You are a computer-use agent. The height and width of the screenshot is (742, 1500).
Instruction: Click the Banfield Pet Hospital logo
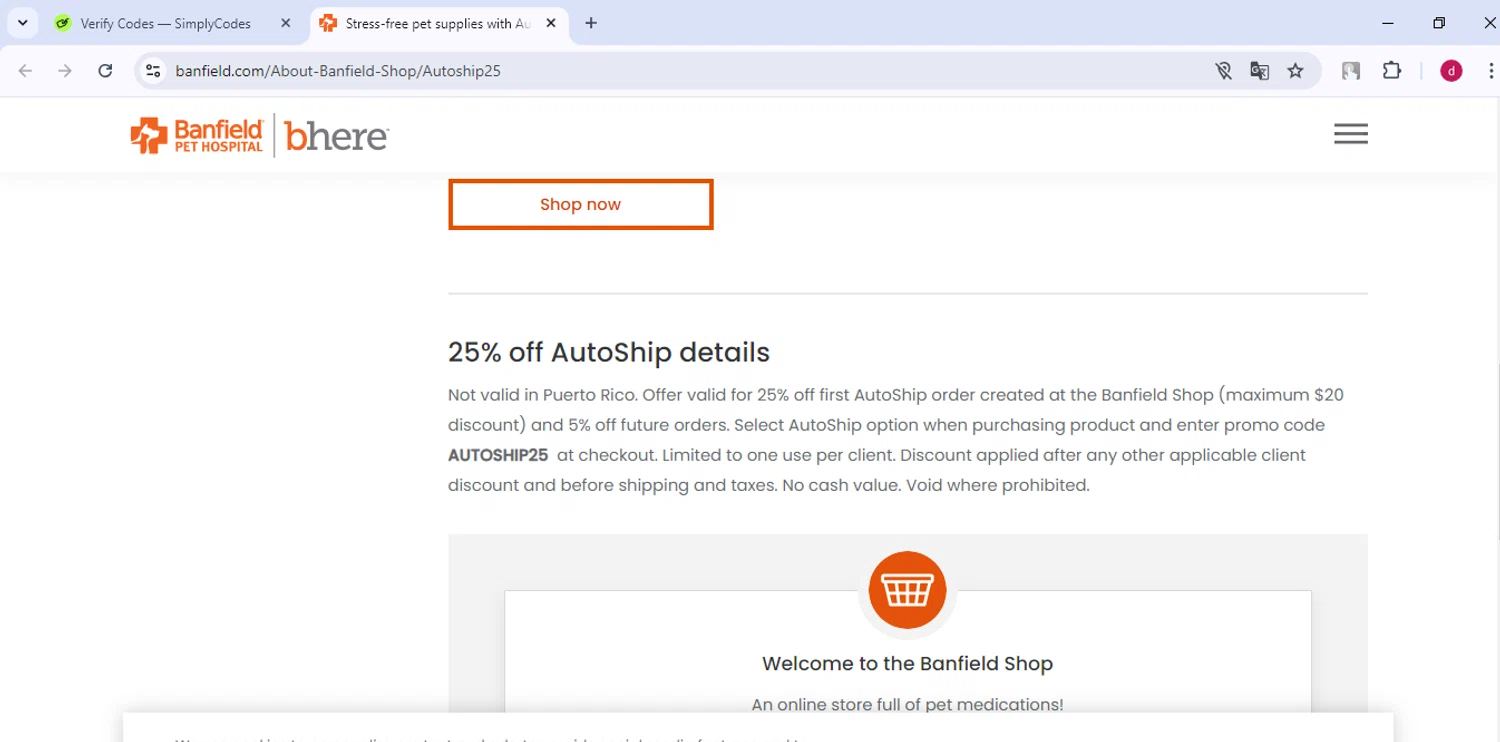pos(197,135)
